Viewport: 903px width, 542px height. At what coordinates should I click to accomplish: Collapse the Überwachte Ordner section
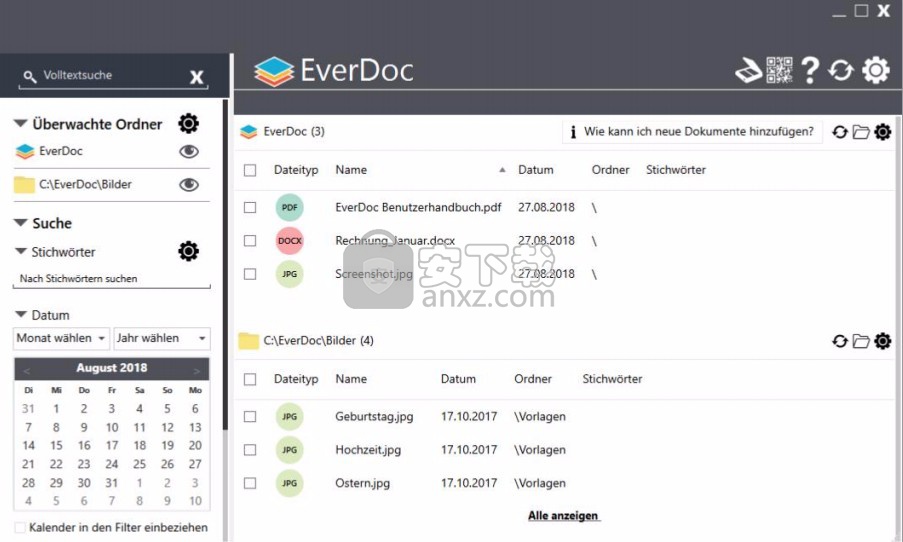[21, 123]
